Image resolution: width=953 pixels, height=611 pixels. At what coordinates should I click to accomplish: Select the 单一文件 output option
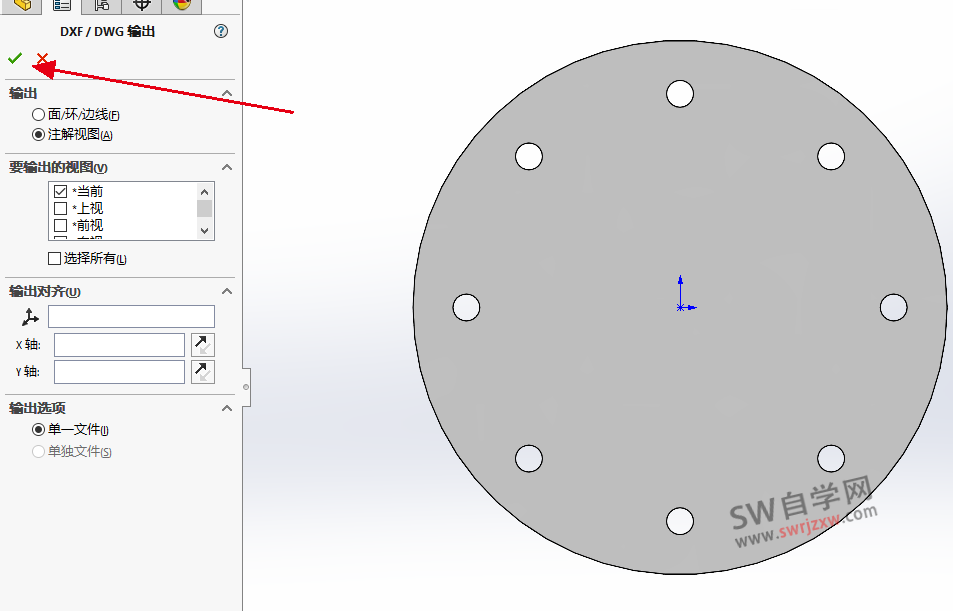coord(36,429)
